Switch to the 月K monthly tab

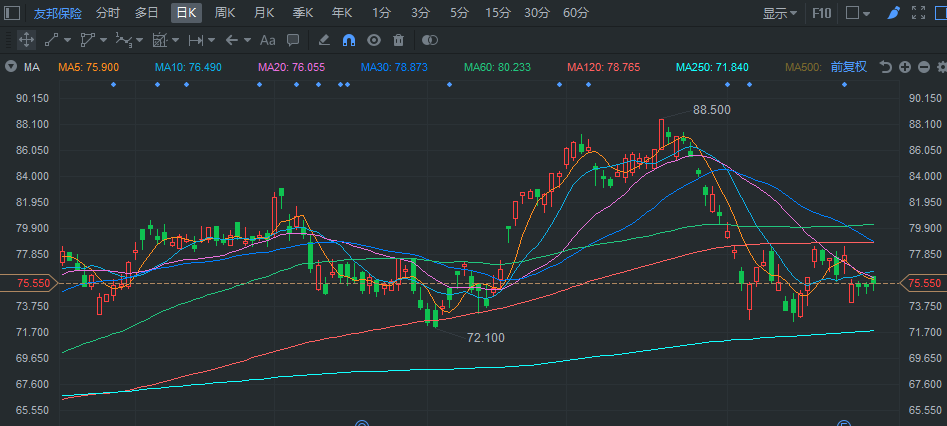[264, 13]
